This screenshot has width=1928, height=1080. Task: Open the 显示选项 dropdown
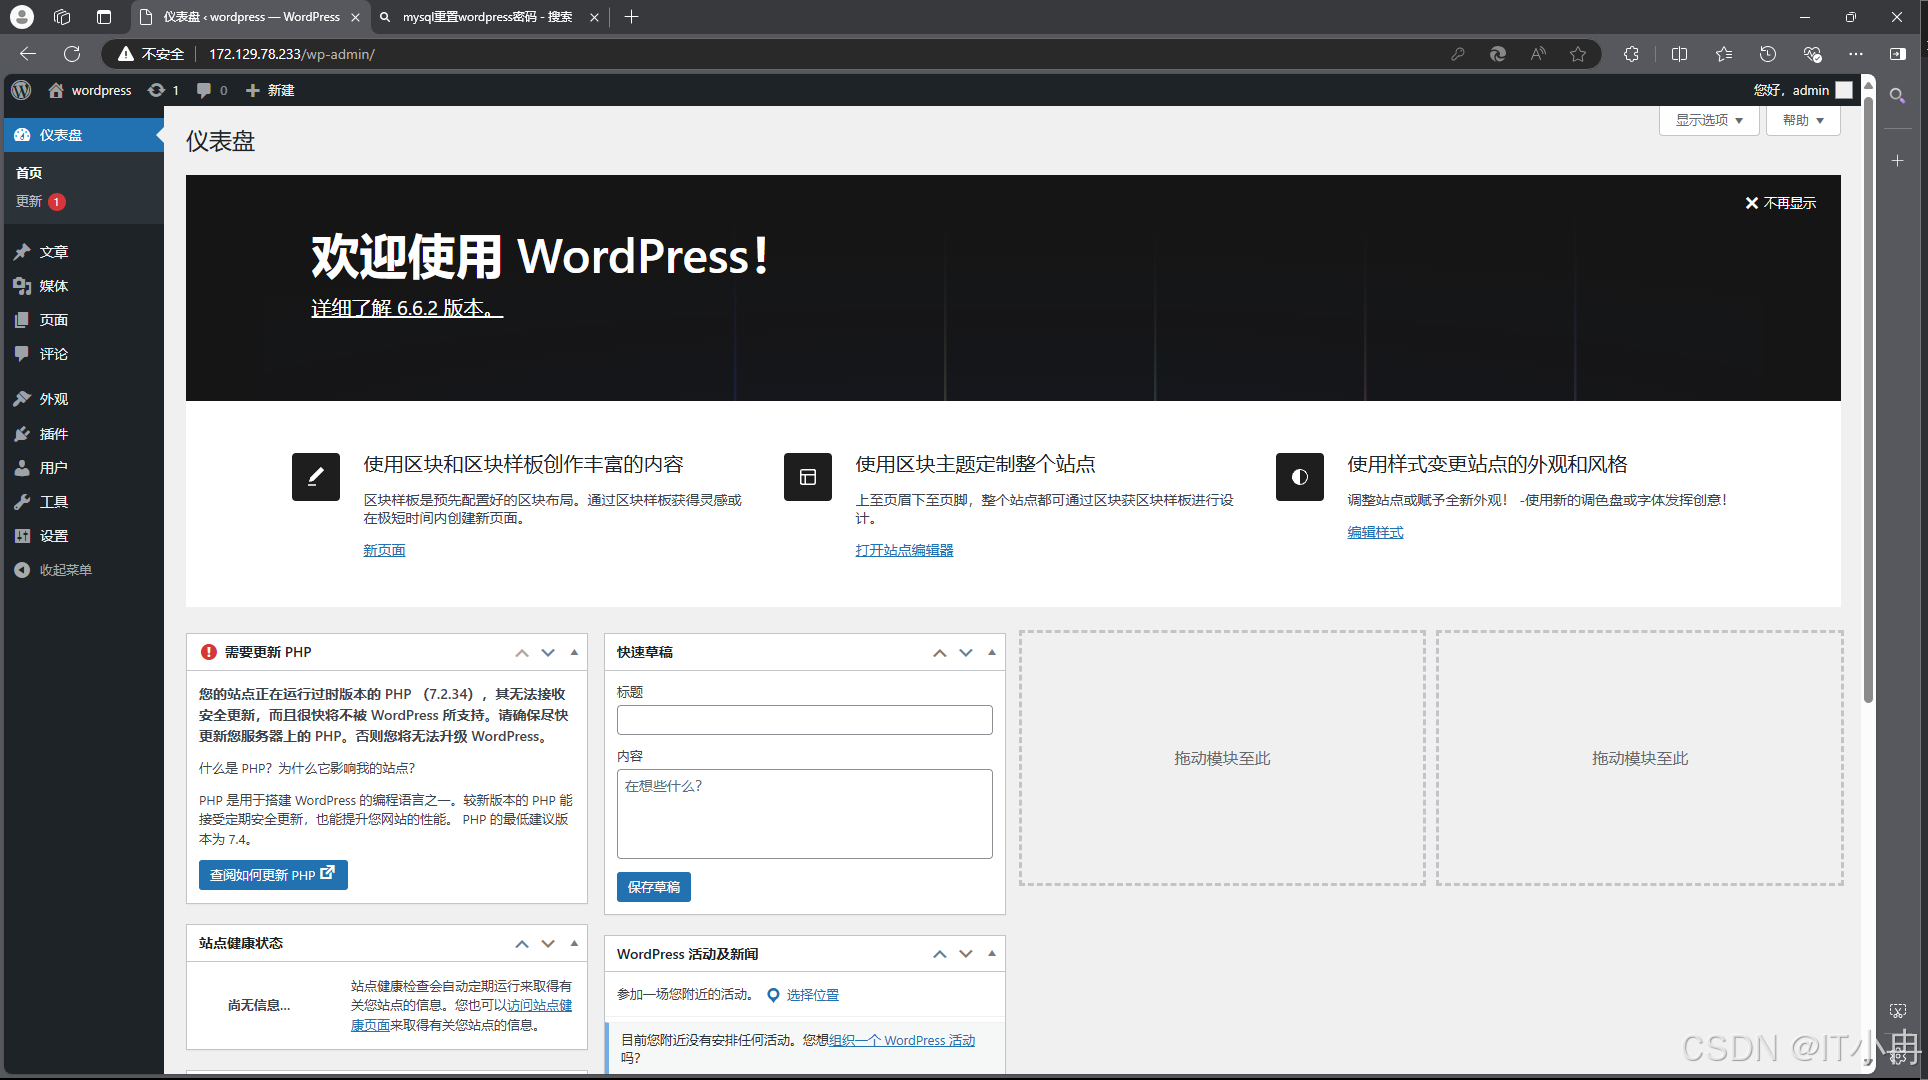click(1708, 120)
